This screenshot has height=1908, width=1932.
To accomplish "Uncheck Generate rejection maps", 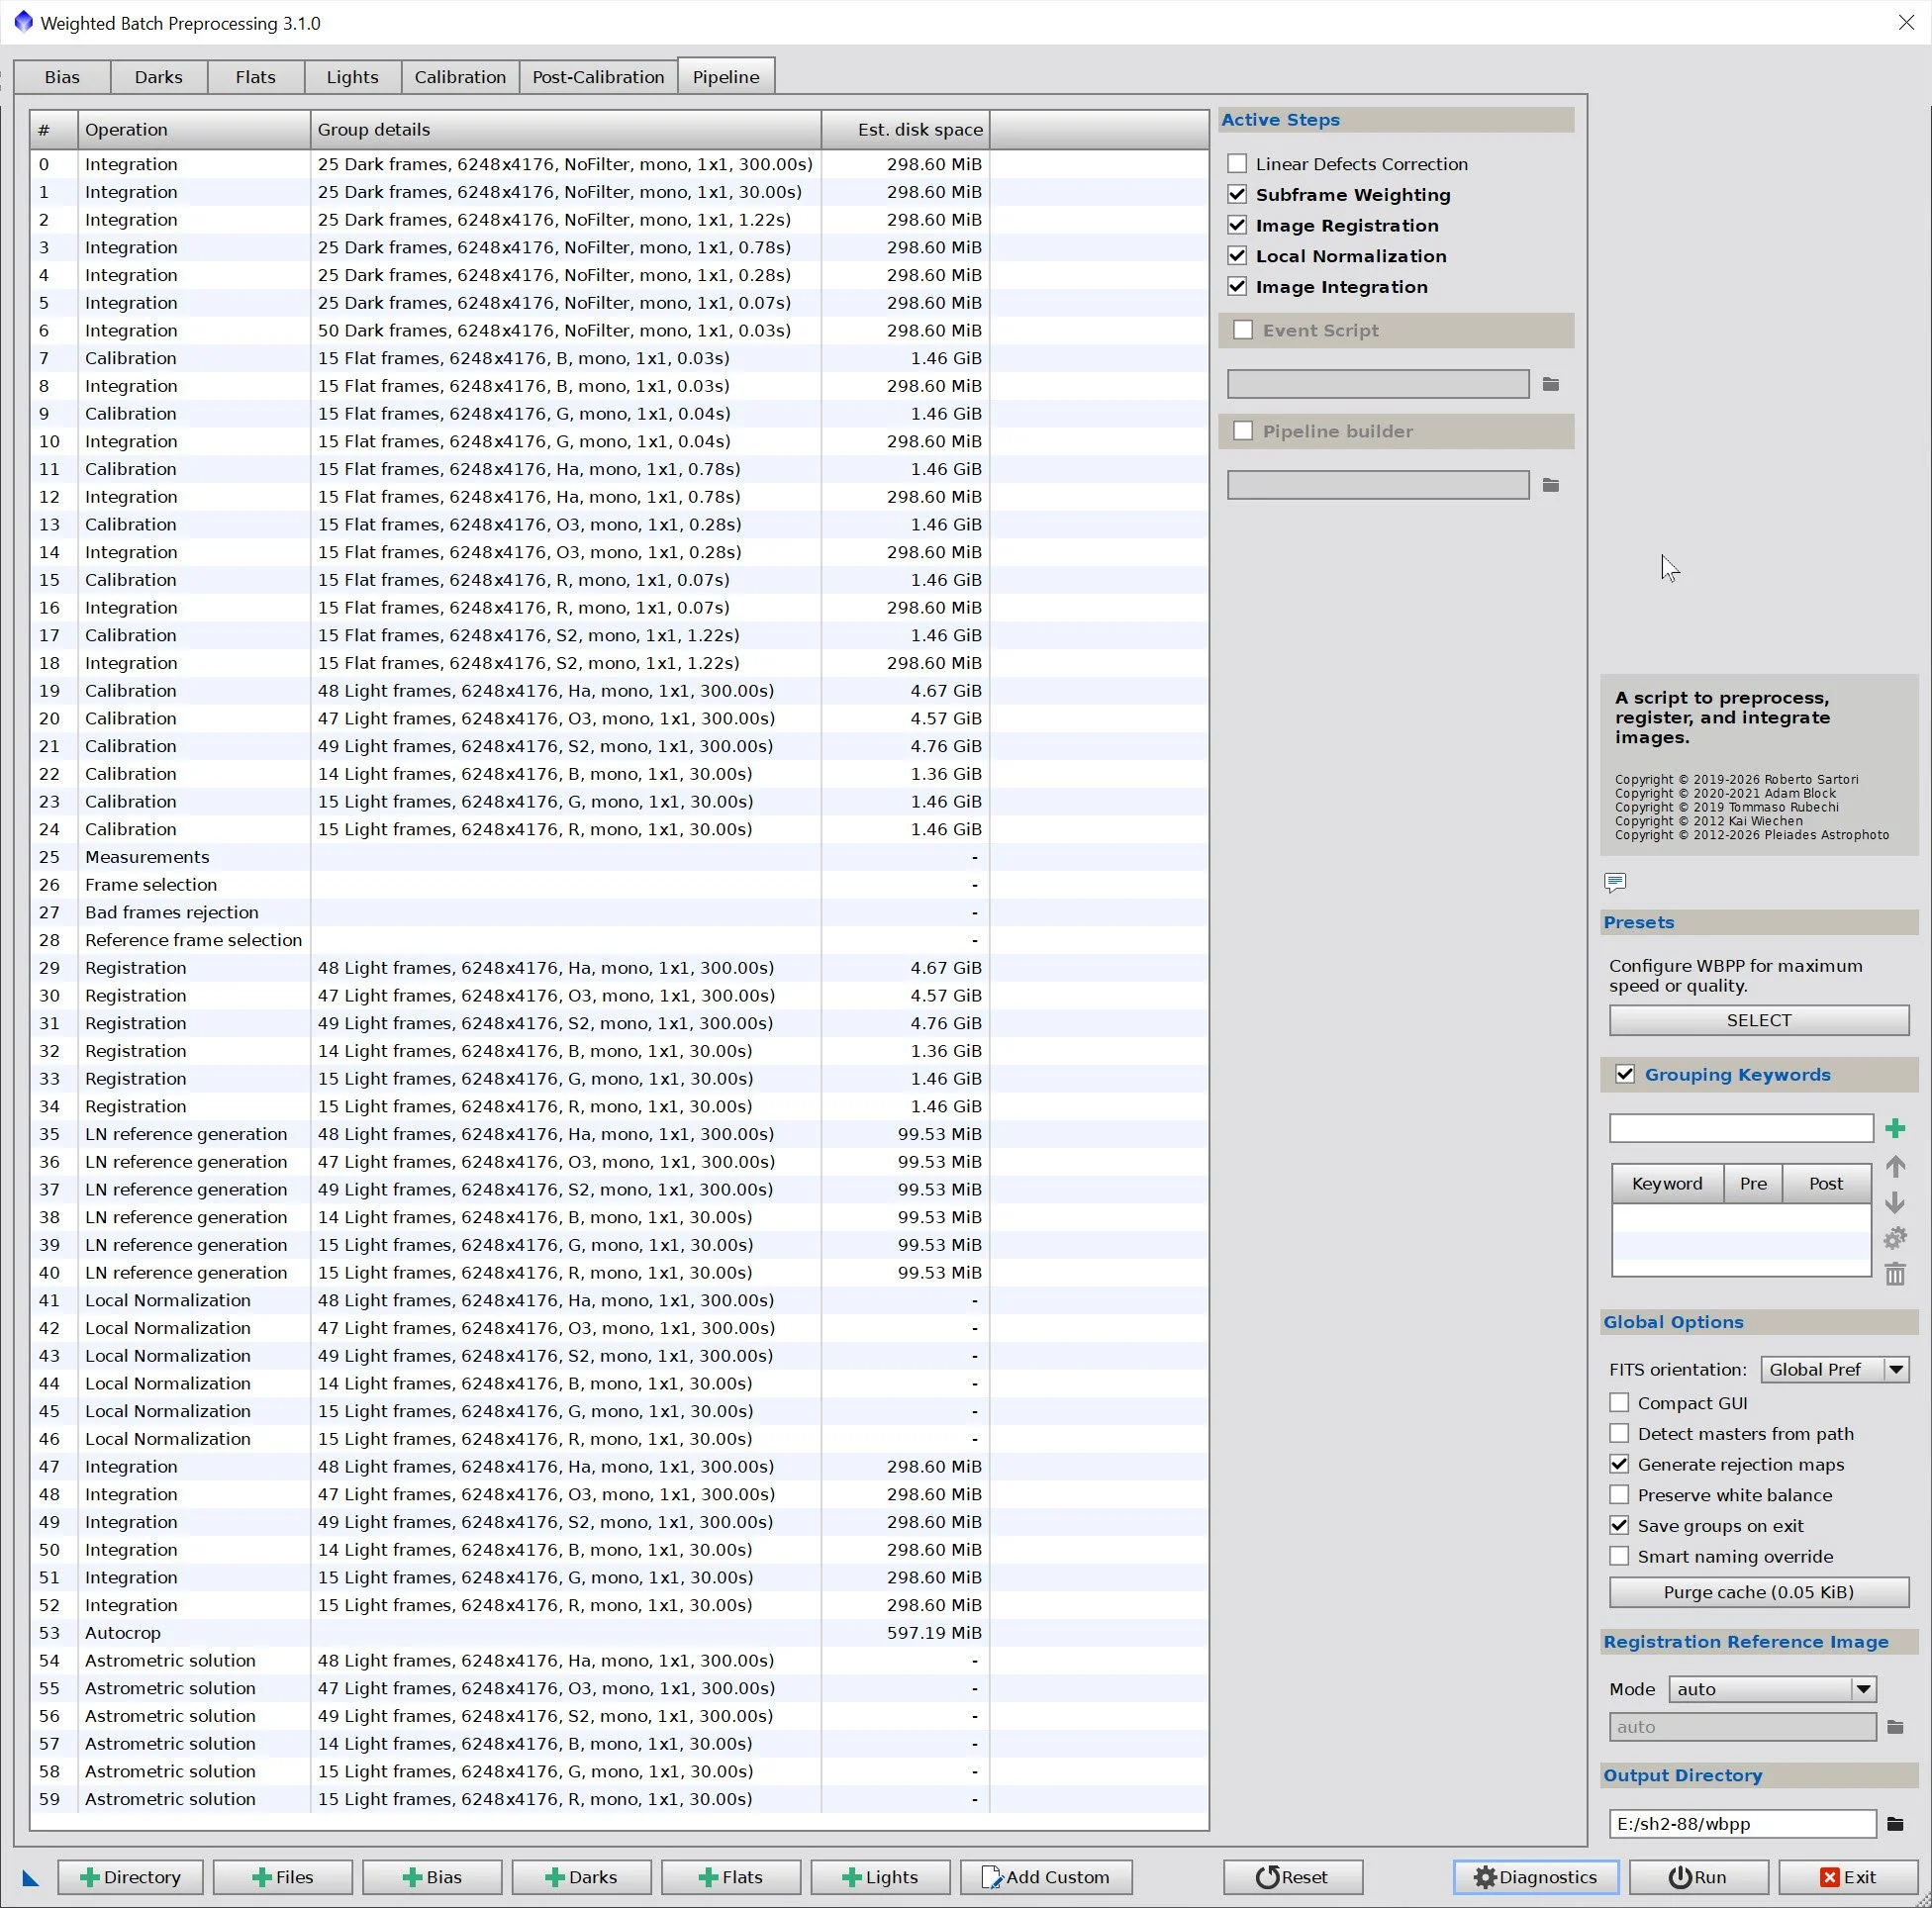I will click(1619, 1464).
